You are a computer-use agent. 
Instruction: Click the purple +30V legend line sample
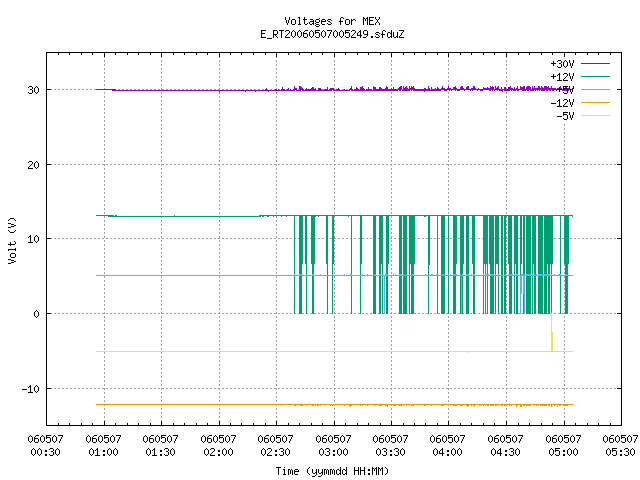pos(595,64)
